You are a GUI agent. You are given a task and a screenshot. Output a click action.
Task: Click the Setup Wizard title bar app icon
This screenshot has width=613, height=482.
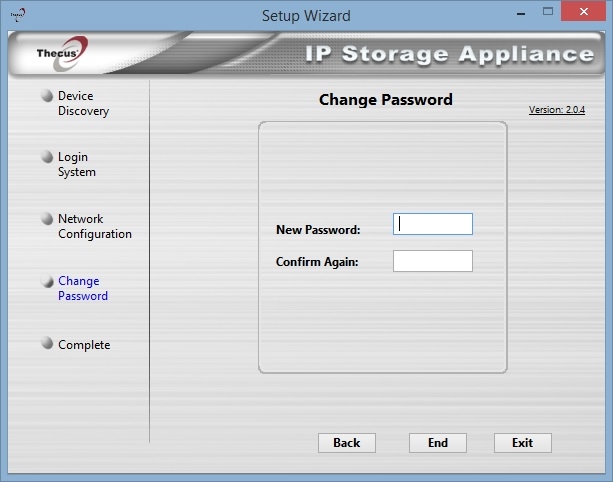[x=18, y=15]
